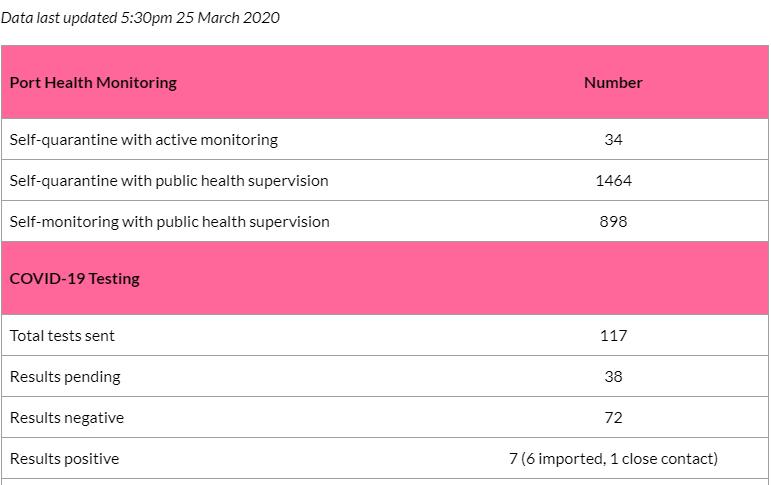Screen dimensions: 771x485
Task: Select the Port Health Monitoring header
Action: [x=93, y=83]
